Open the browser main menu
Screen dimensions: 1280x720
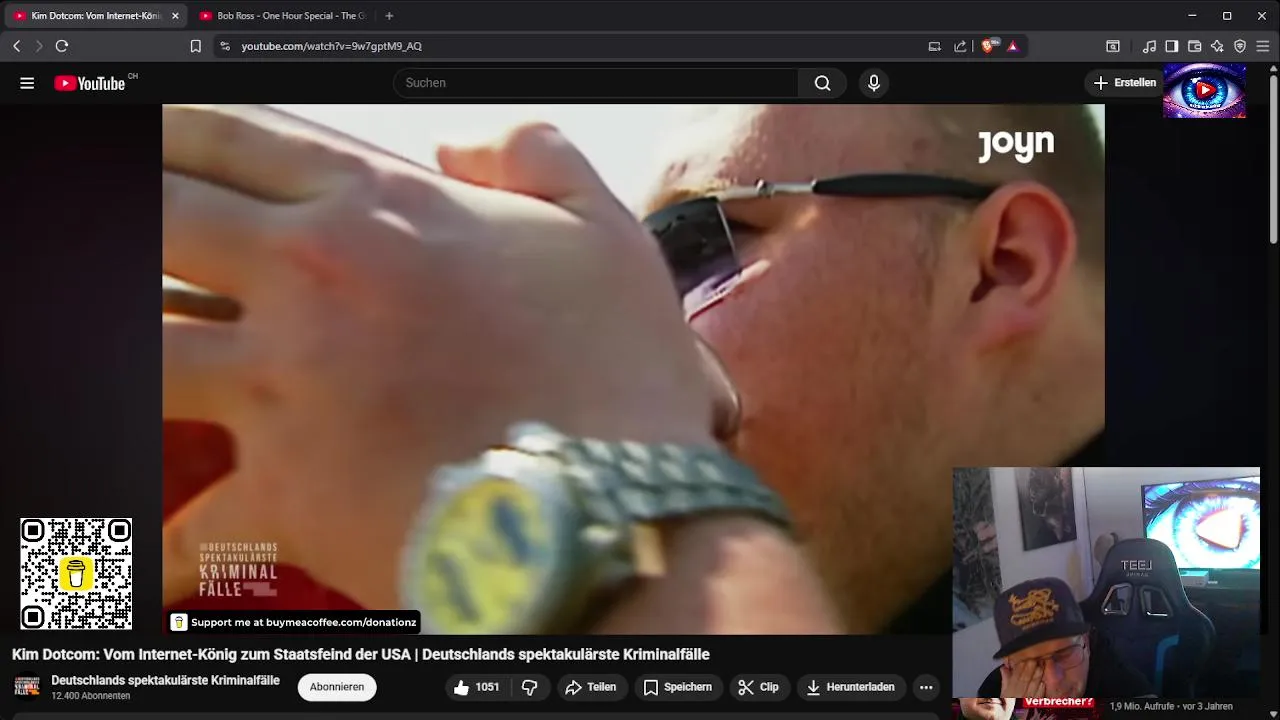point(1262,46)
